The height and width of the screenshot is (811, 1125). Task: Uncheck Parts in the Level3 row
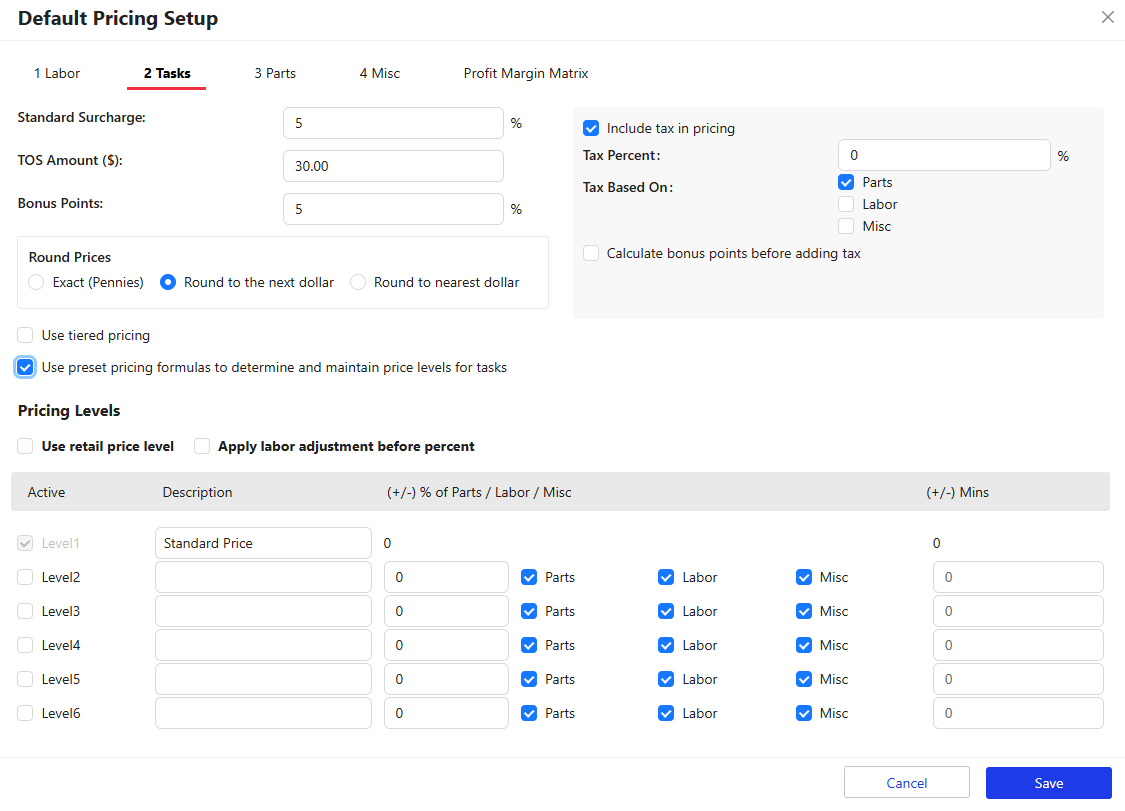(x=529, y=611)
